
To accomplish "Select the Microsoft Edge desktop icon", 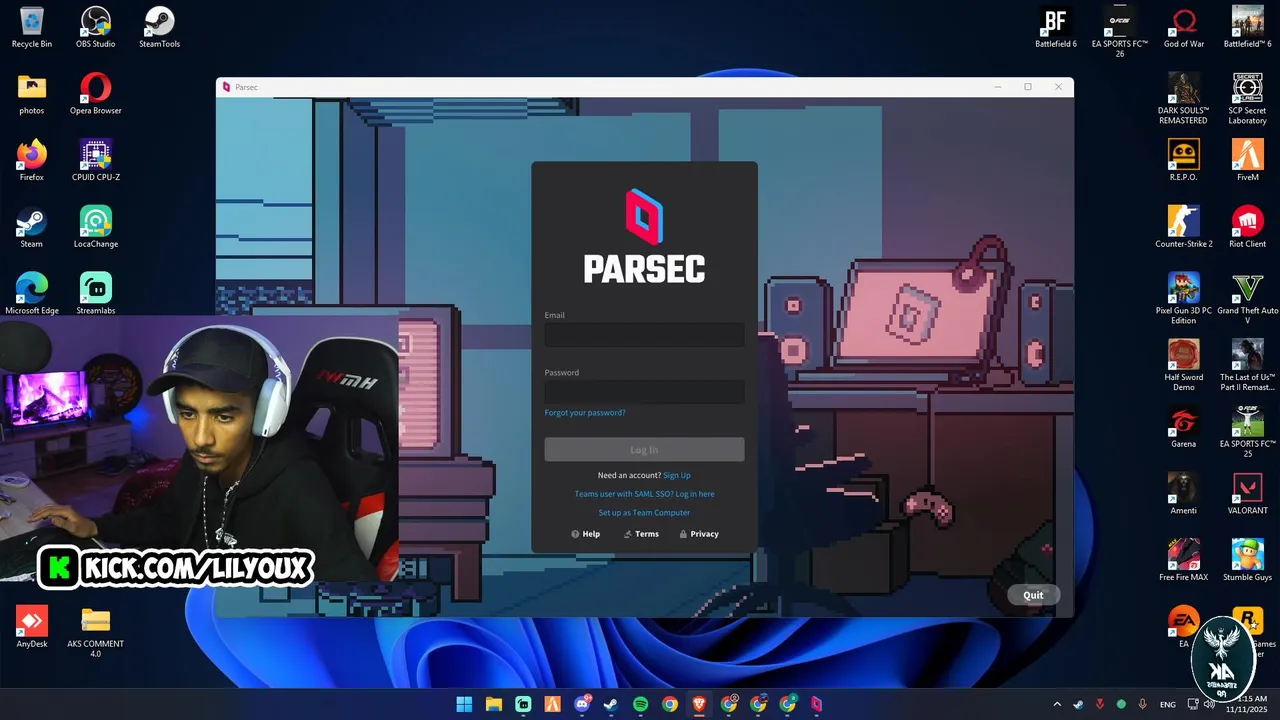I will (32, 294).
